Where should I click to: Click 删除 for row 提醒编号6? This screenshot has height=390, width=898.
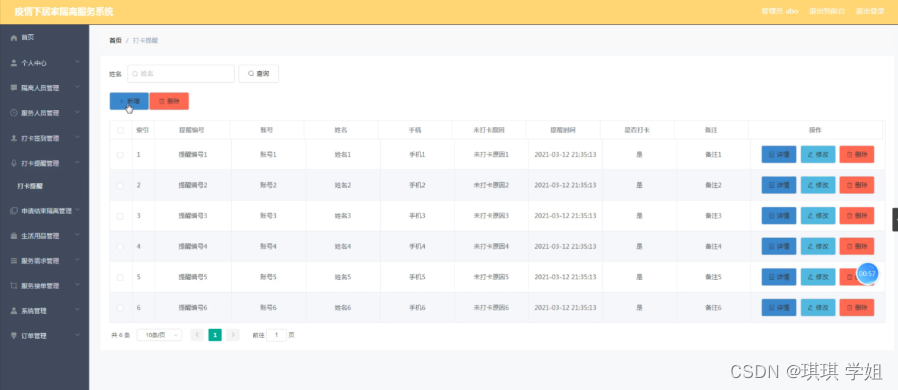coord(856,308)
